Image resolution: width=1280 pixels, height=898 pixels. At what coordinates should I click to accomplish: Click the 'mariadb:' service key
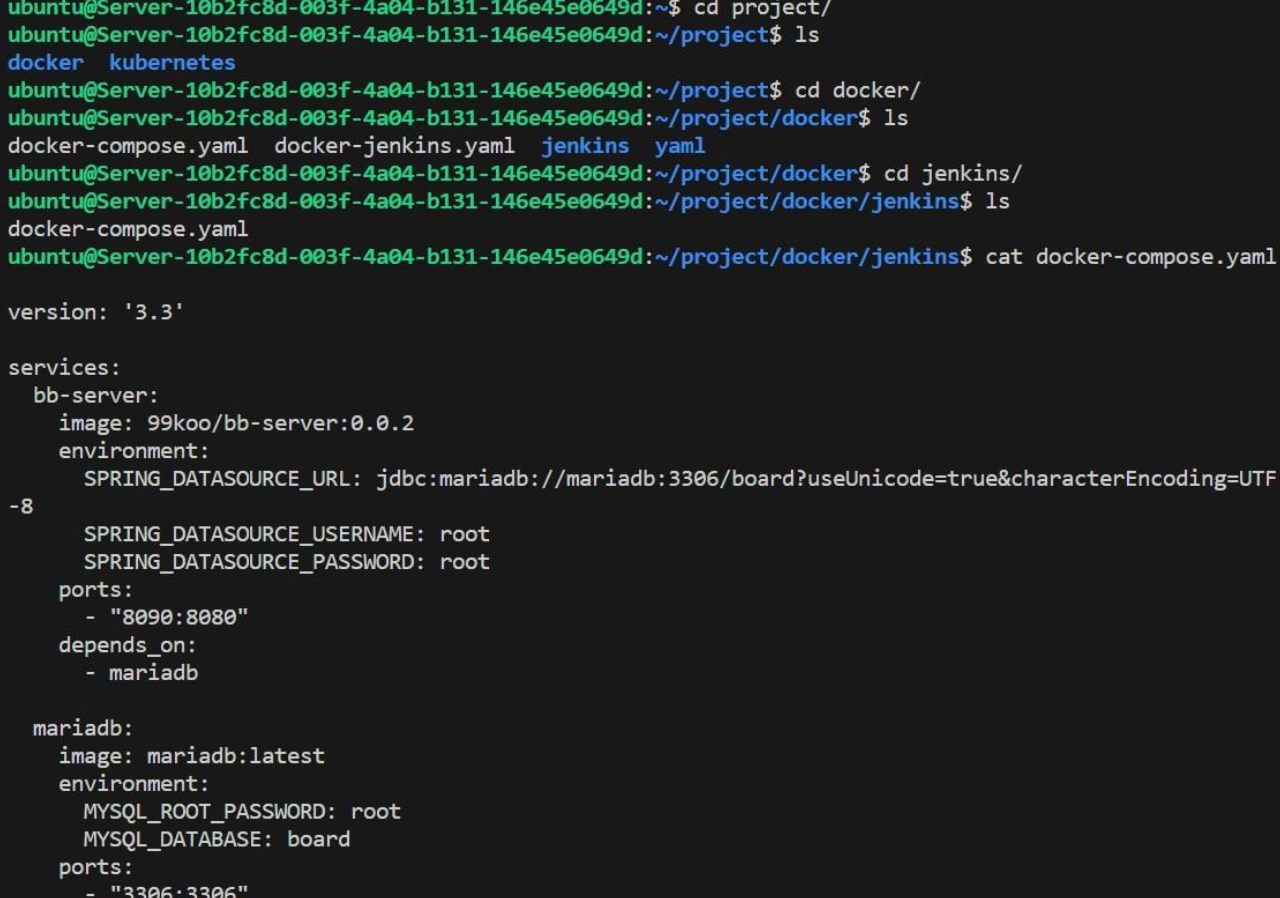coord(83,728)
